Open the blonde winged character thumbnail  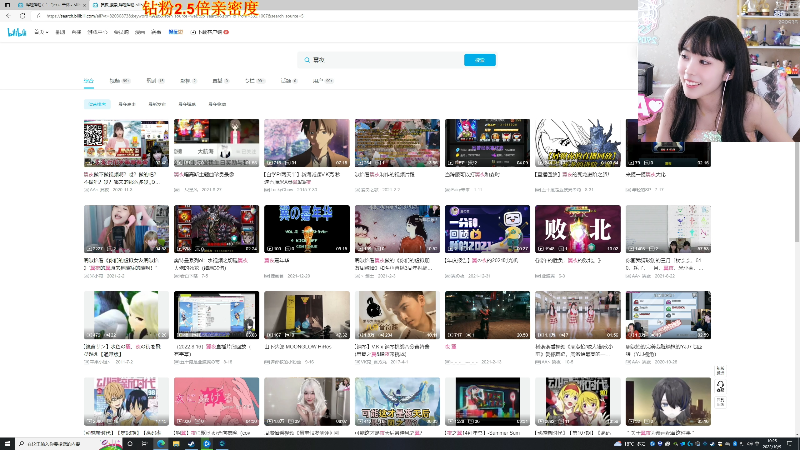(127, 315)
